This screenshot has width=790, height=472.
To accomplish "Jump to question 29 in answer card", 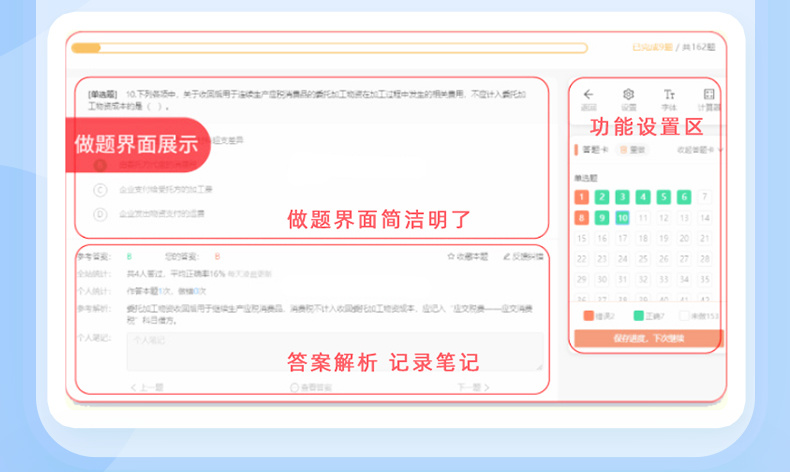I will tap(581, 279).
